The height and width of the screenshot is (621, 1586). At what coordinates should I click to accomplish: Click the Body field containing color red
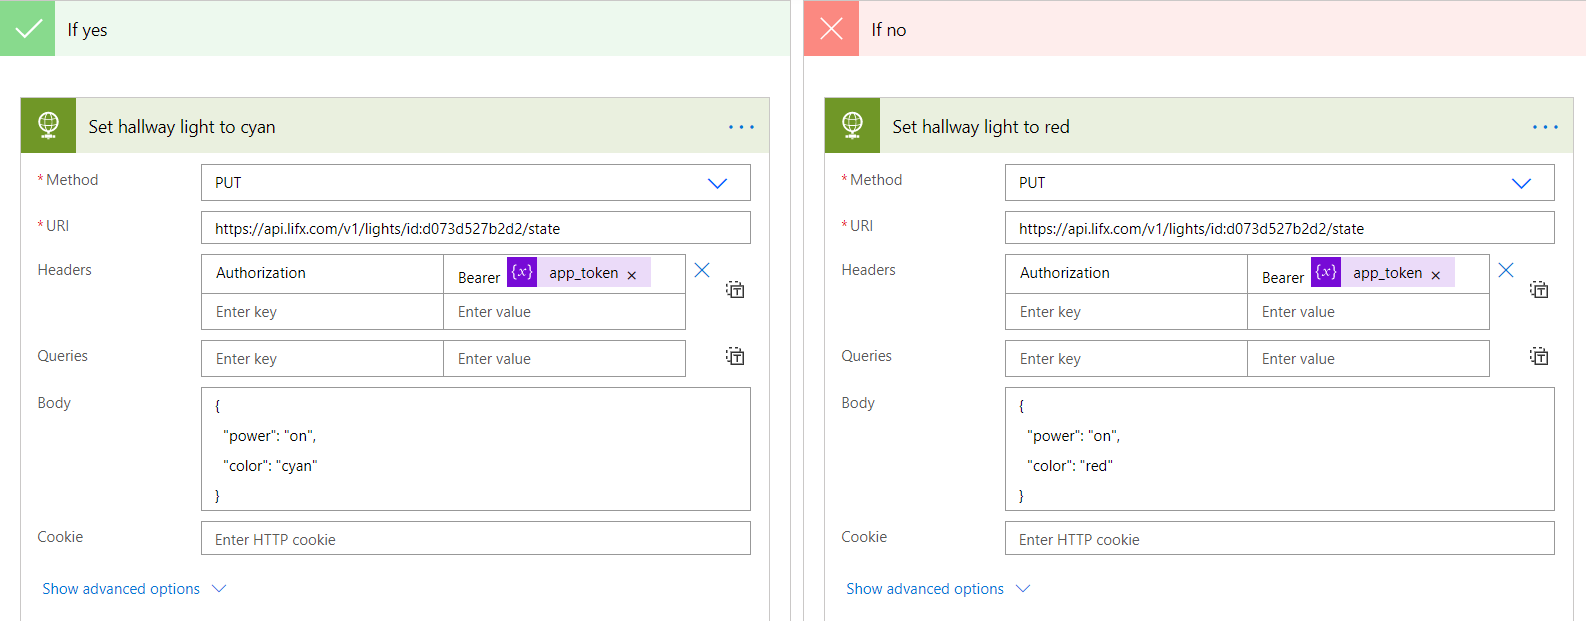1279,450
